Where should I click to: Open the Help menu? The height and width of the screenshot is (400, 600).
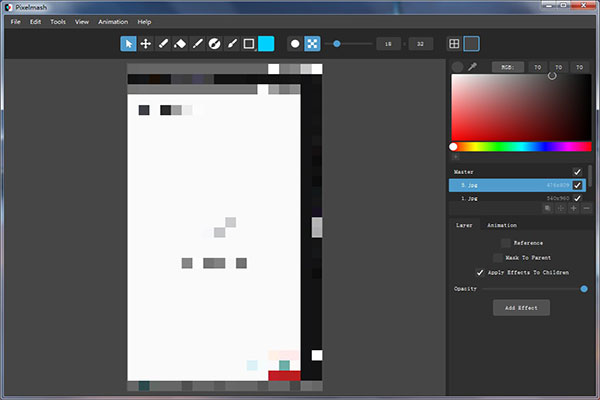point(144,22)
